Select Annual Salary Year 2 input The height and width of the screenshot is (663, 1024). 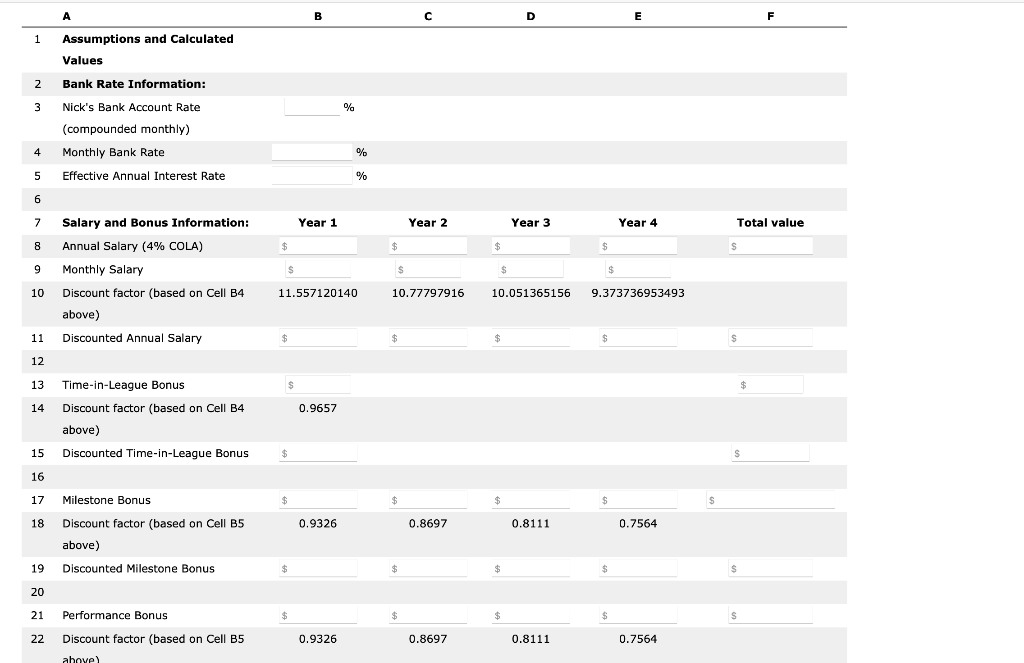(x=428, y=246)
